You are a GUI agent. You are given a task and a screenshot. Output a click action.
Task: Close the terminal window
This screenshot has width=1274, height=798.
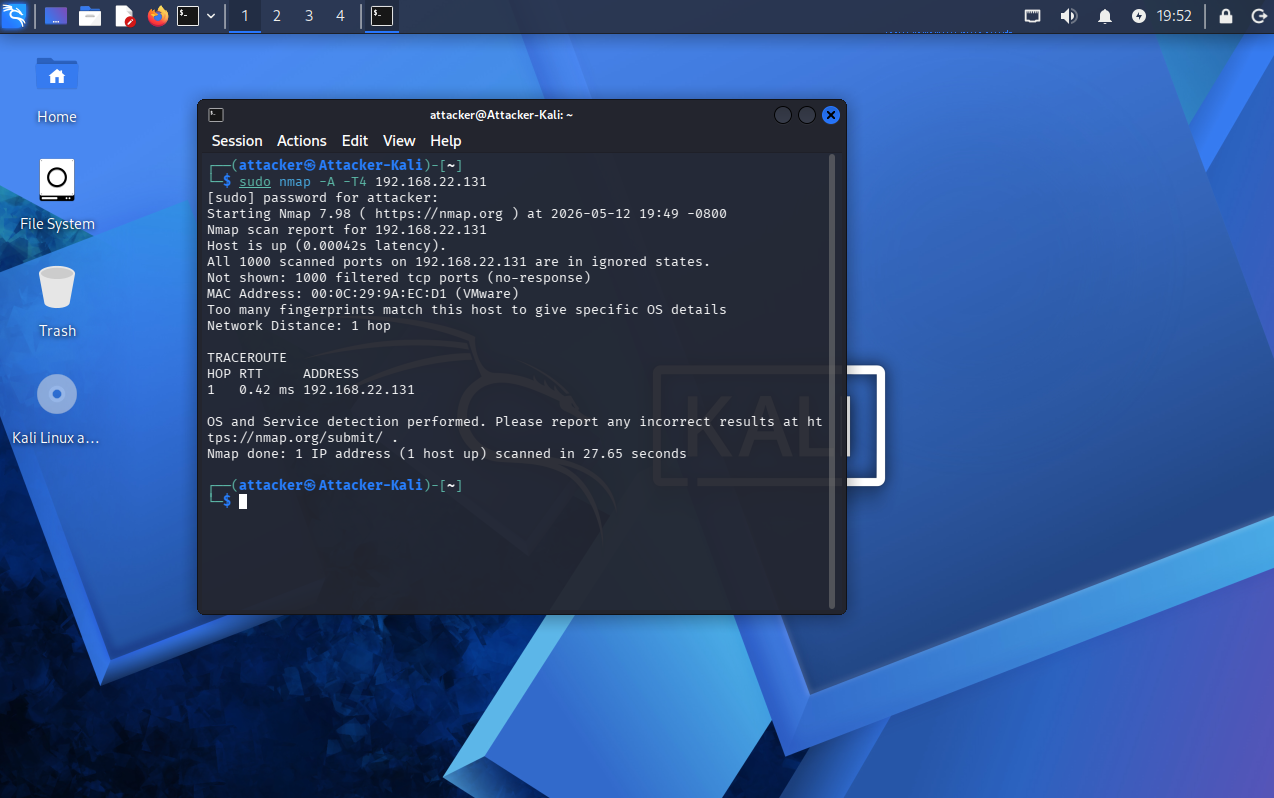(831, 115)
